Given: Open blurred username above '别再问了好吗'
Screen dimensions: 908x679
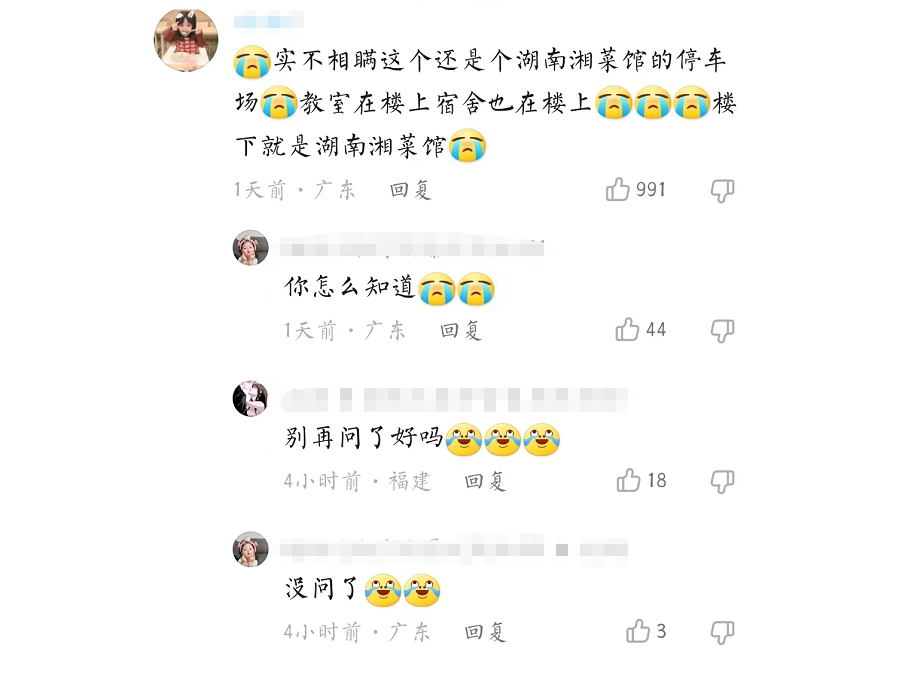Looking at the screenshot, I should click(x=455, y=399).
